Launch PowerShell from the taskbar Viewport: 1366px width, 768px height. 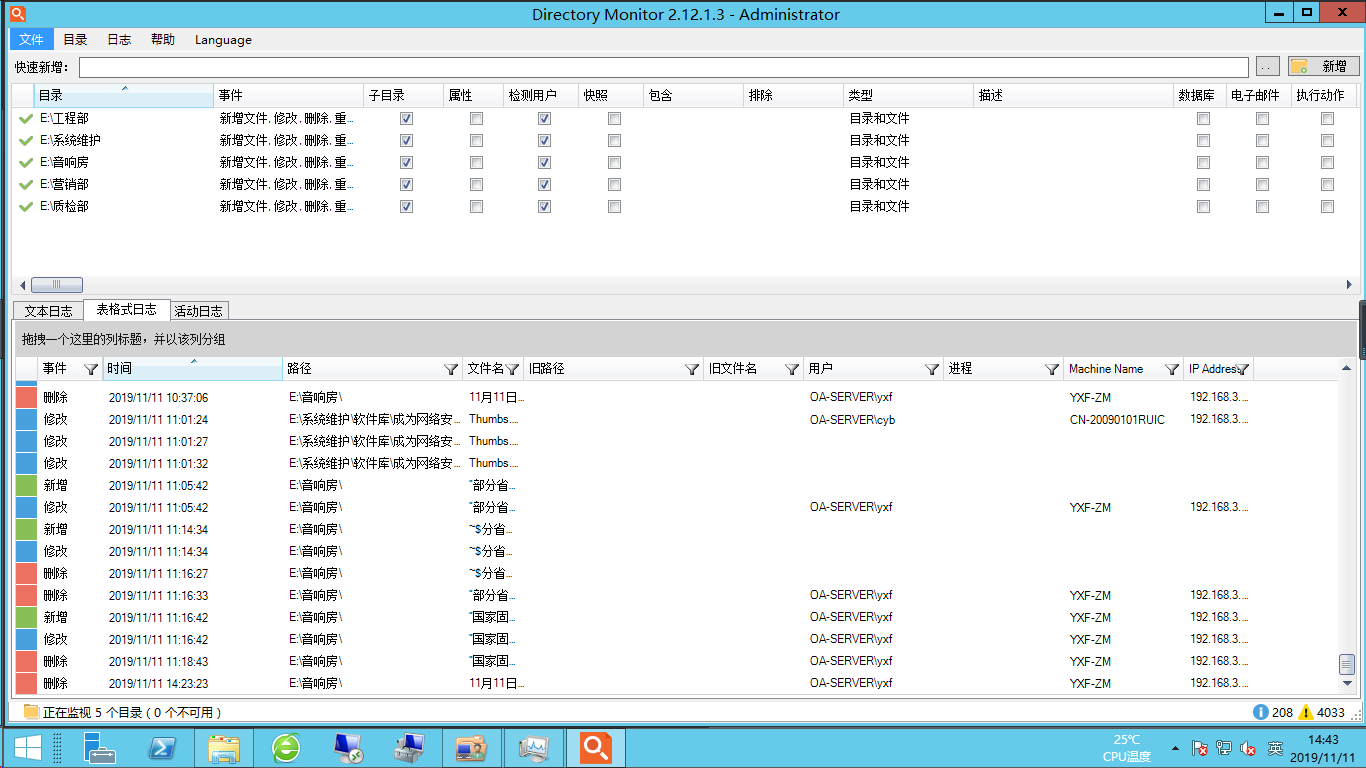(162, 747)
